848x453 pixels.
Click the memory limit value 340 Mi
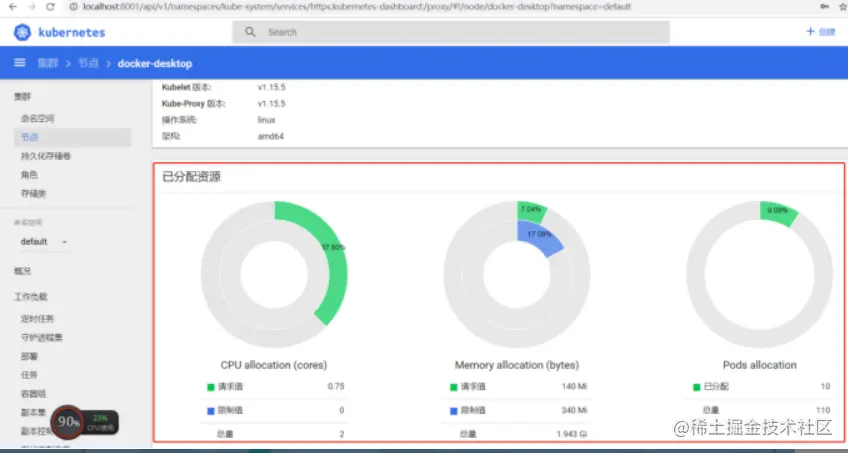pos(574,410)
